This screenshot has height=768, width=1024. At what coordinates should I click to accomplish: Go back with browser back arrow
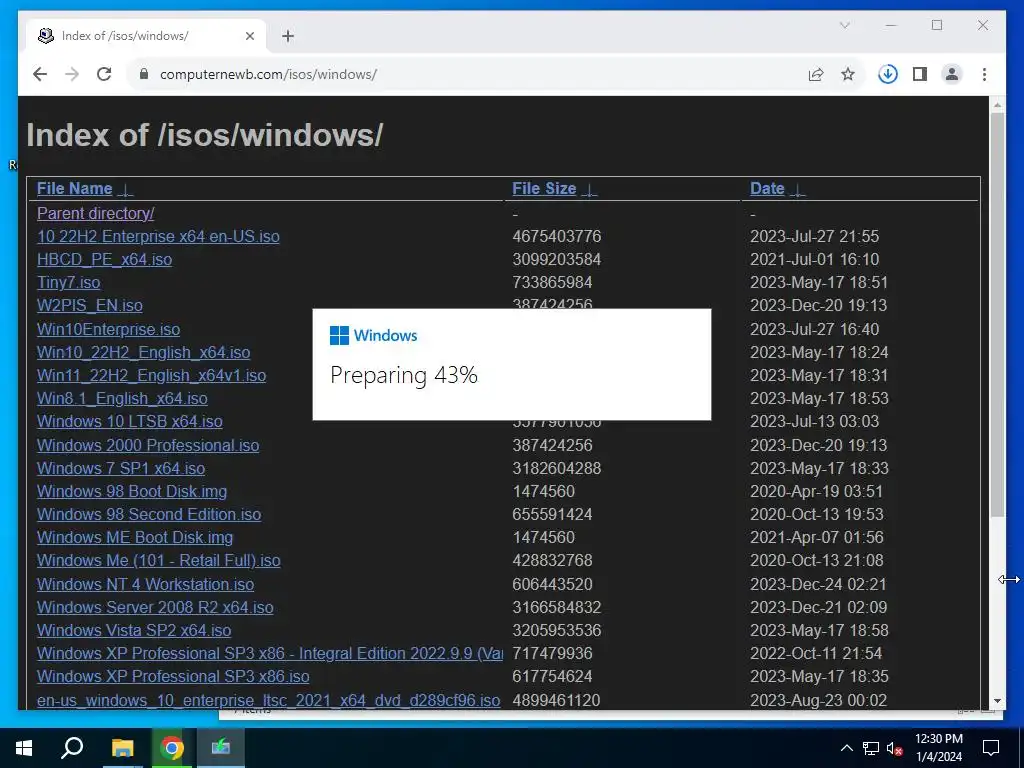40,74
